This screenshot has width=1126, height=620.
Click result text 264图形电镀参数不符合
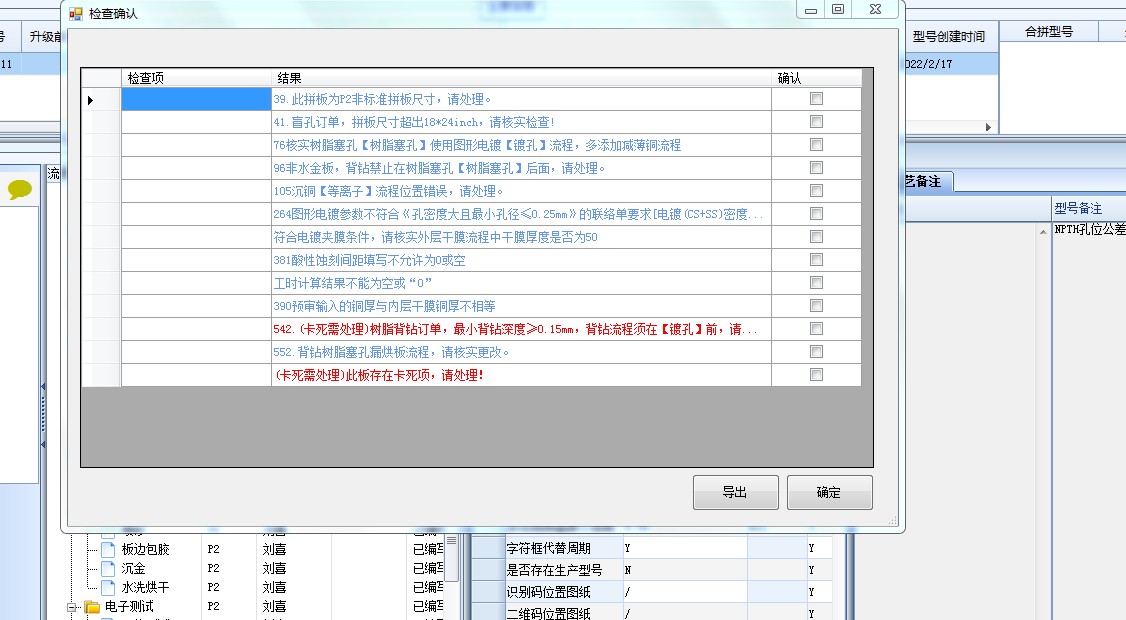[518, 215]
